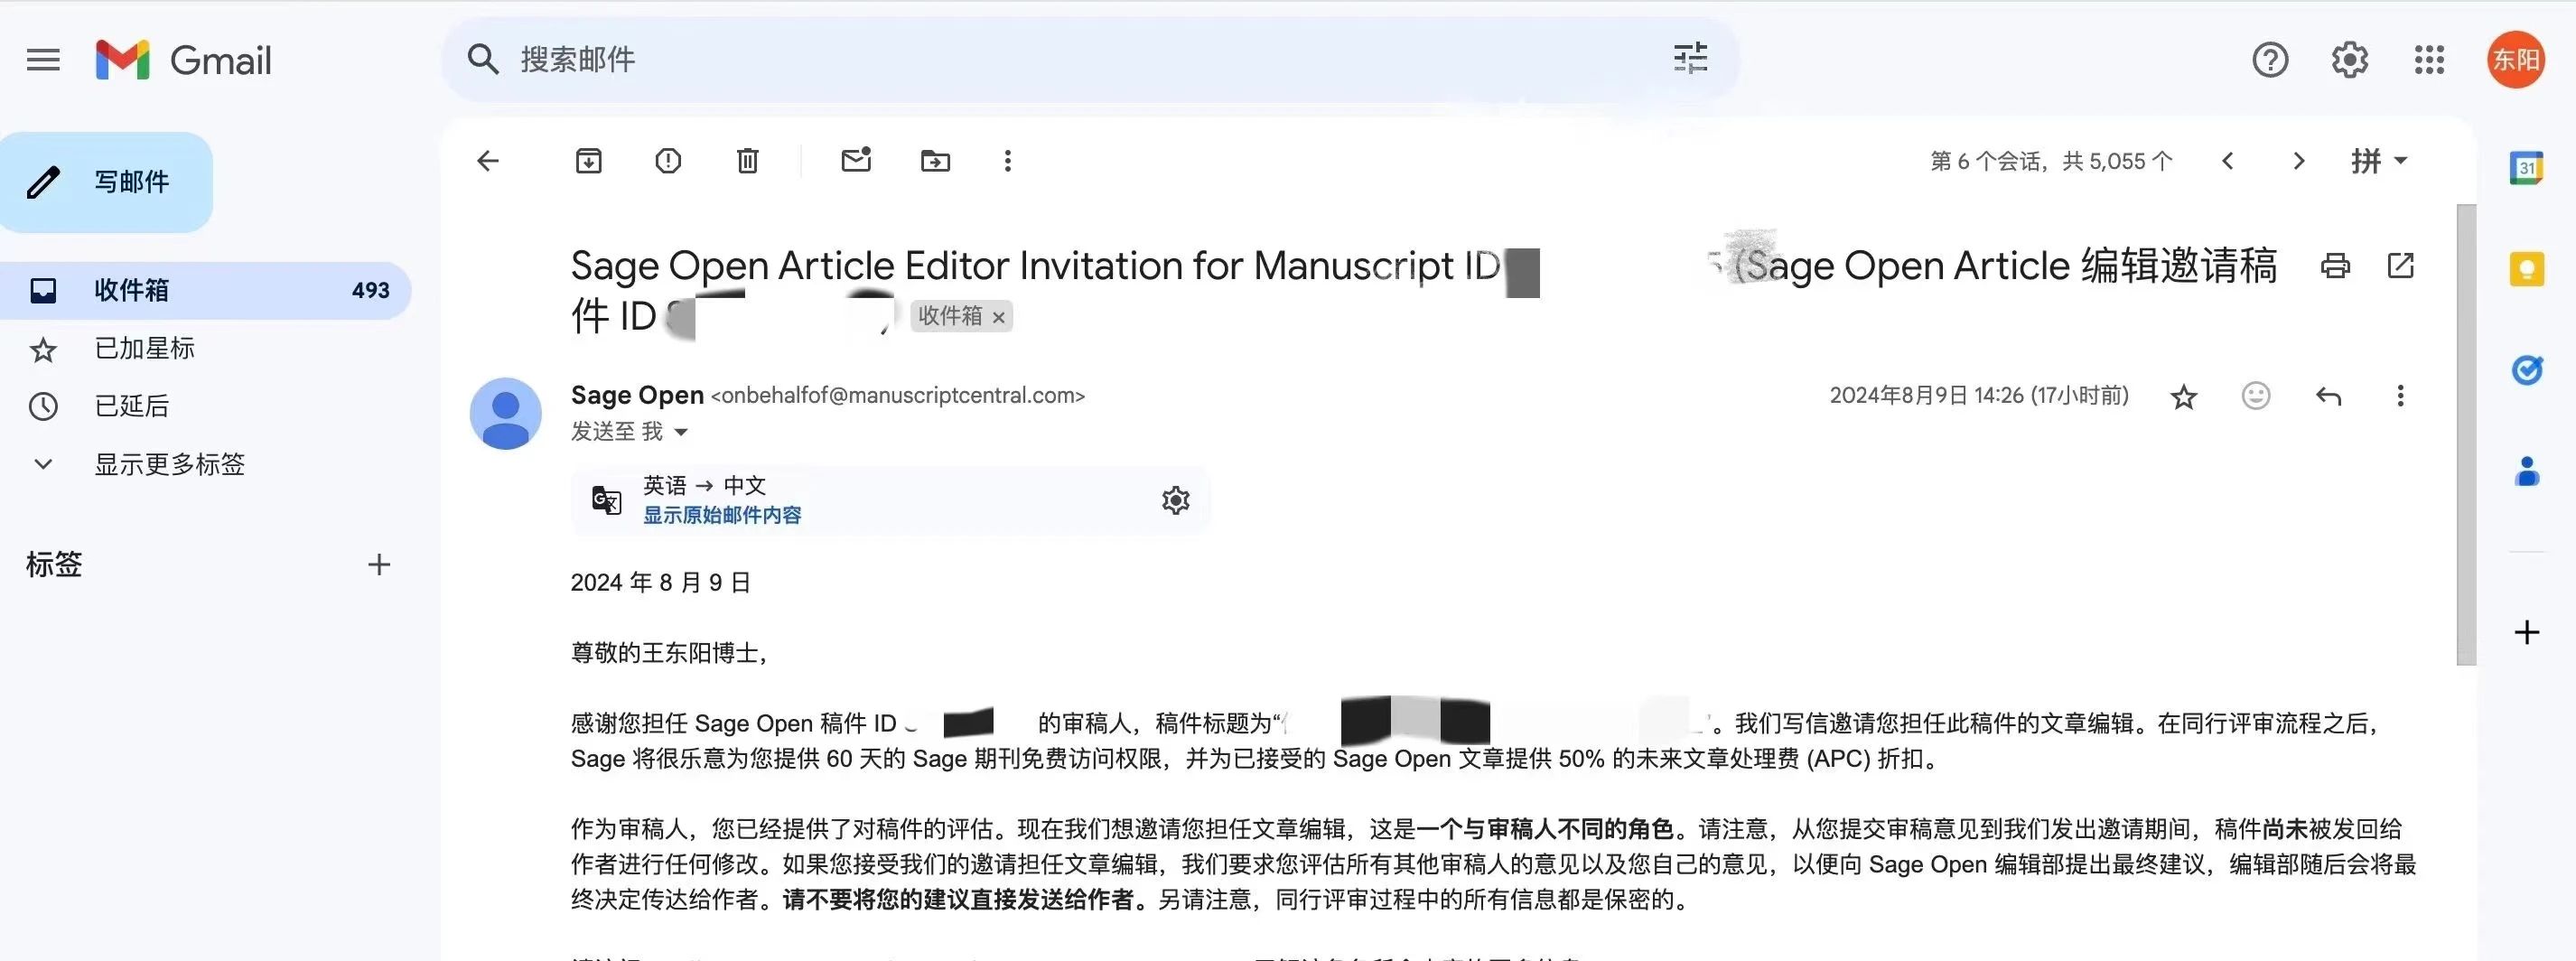Open the 收件箱 inbox folder

click(205, 290)
